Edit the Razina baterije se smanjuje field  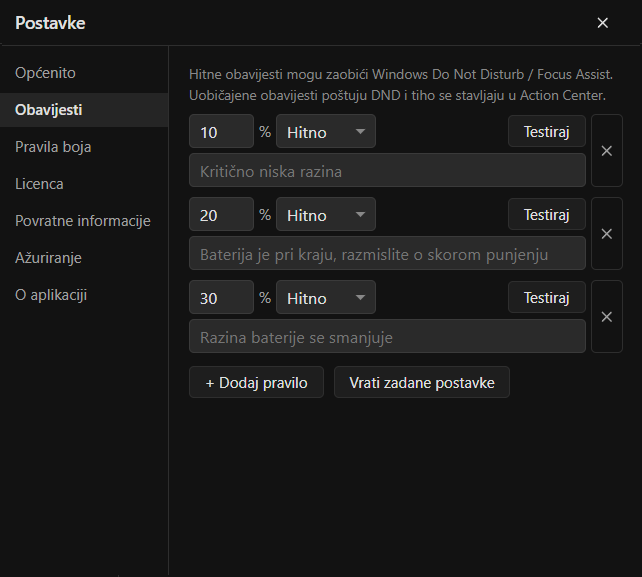[x=387, y=336]
